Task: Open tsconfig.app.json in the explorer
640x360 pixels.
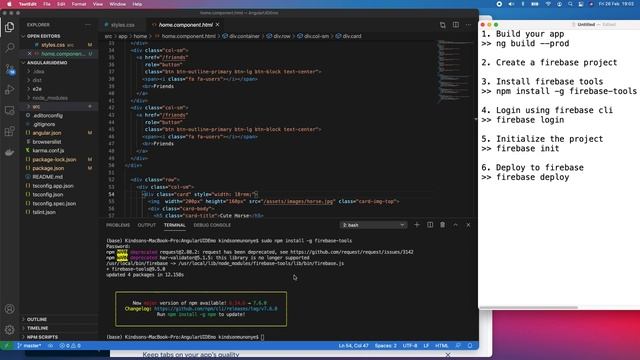Action: point(53,186)
